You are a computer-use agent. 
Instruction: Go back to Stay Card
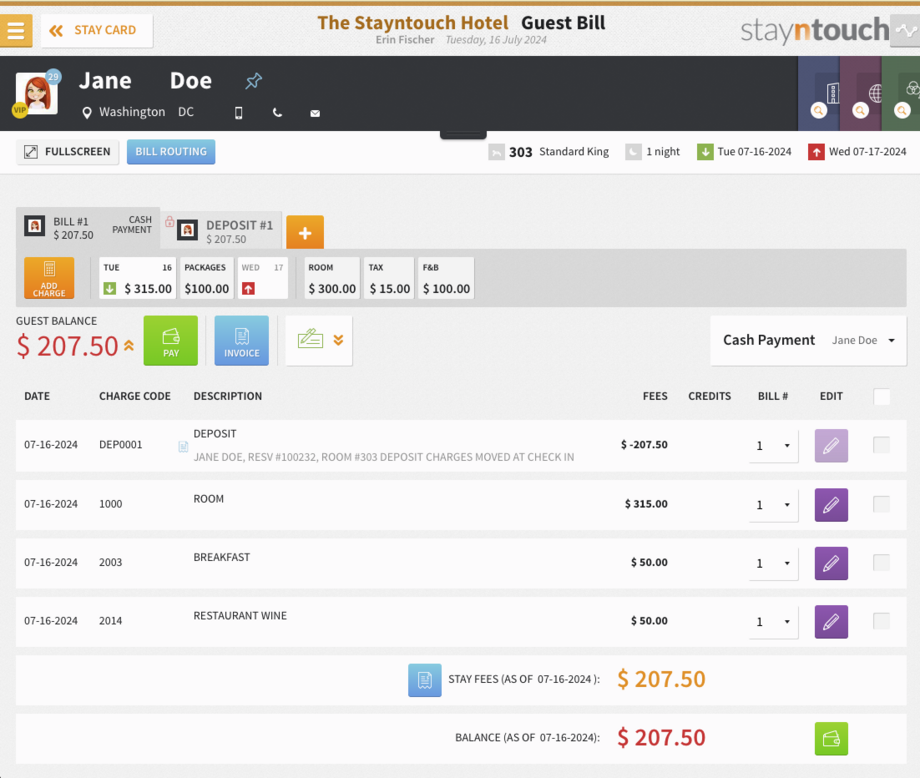tap(97, 31)
